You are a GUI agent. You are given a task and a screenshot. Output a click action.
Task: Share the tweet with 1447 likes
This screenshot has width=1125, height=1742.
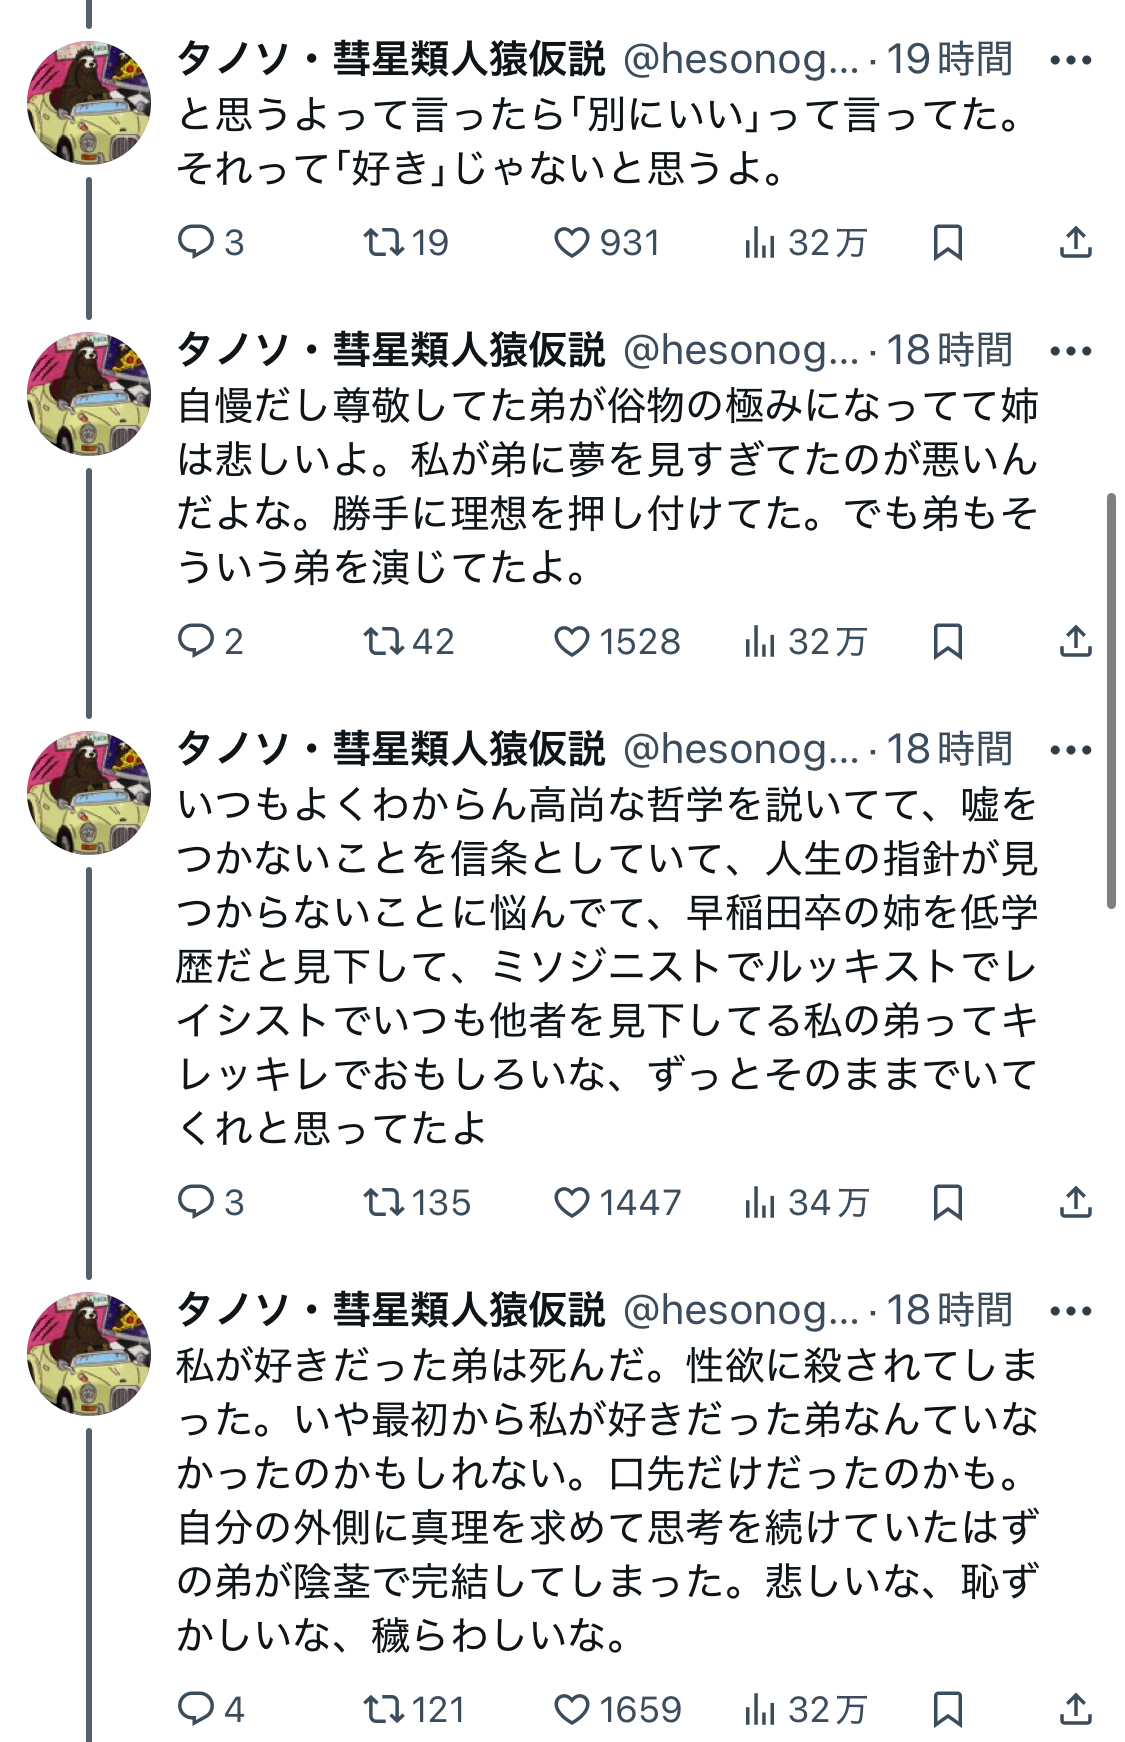(1075, 1202)
